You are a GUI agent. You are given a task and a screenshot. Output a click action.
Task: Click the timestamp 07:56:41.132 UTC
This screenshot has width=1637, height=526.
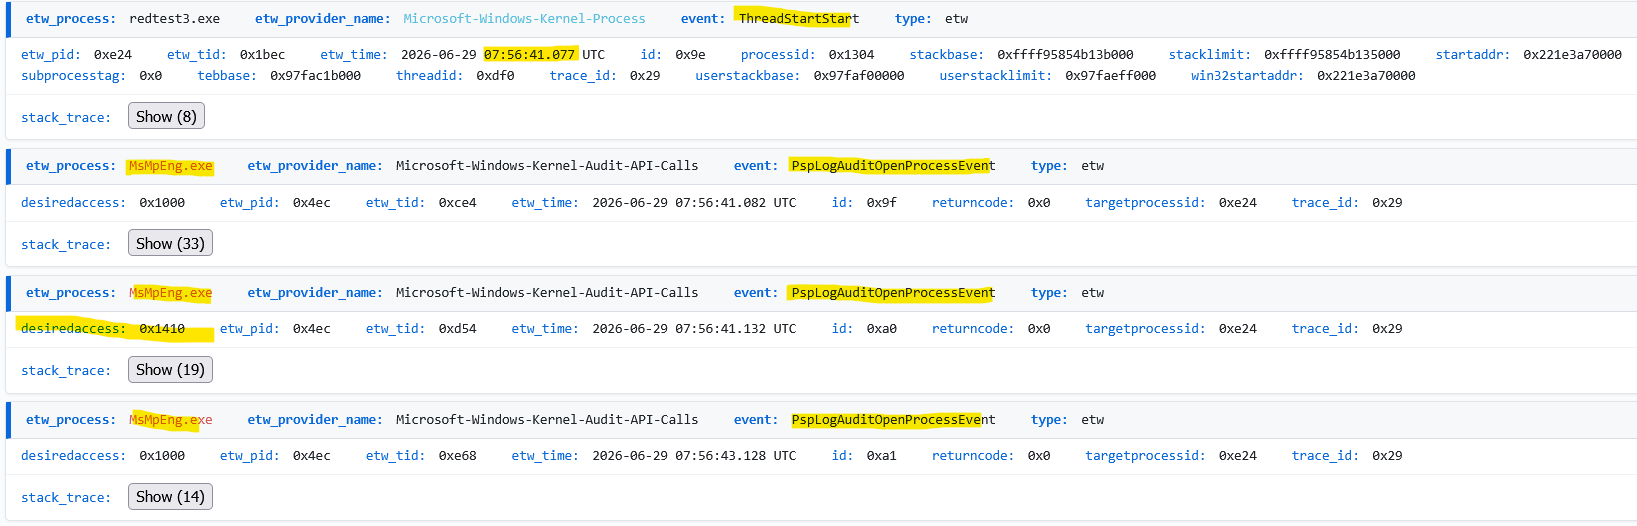694,329
